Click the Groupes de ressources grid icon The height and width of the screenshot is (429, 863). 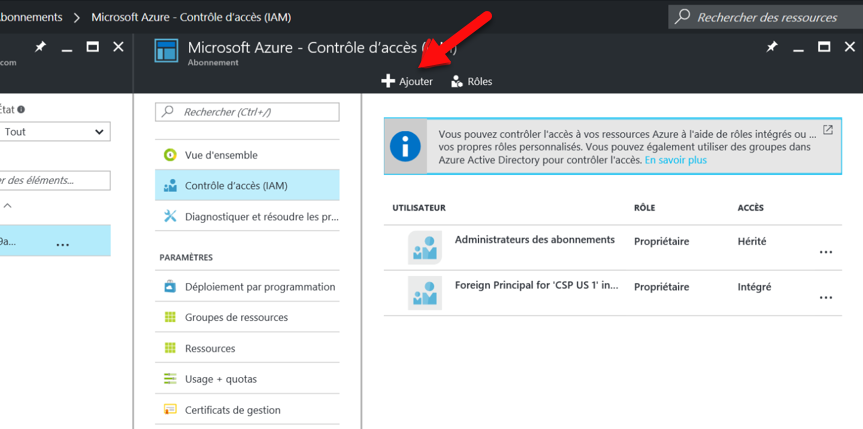pyautogui.click(x=170, y=317)
